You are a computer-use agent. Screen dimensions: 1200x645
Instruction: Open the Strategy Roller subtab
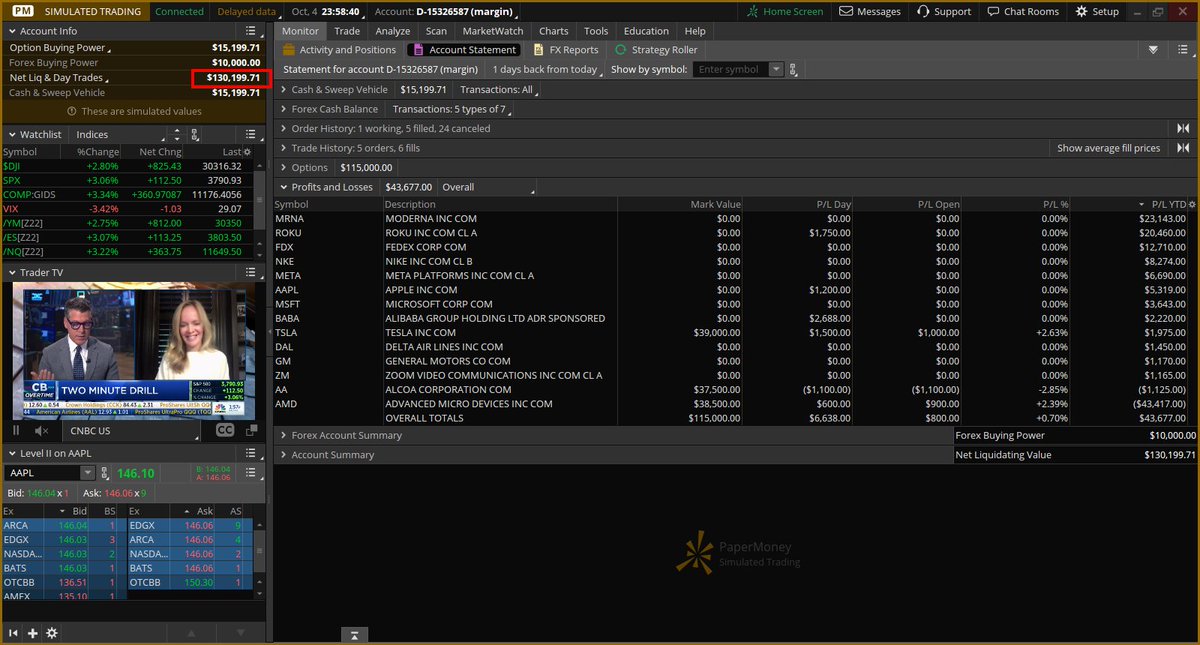[656, 49]
